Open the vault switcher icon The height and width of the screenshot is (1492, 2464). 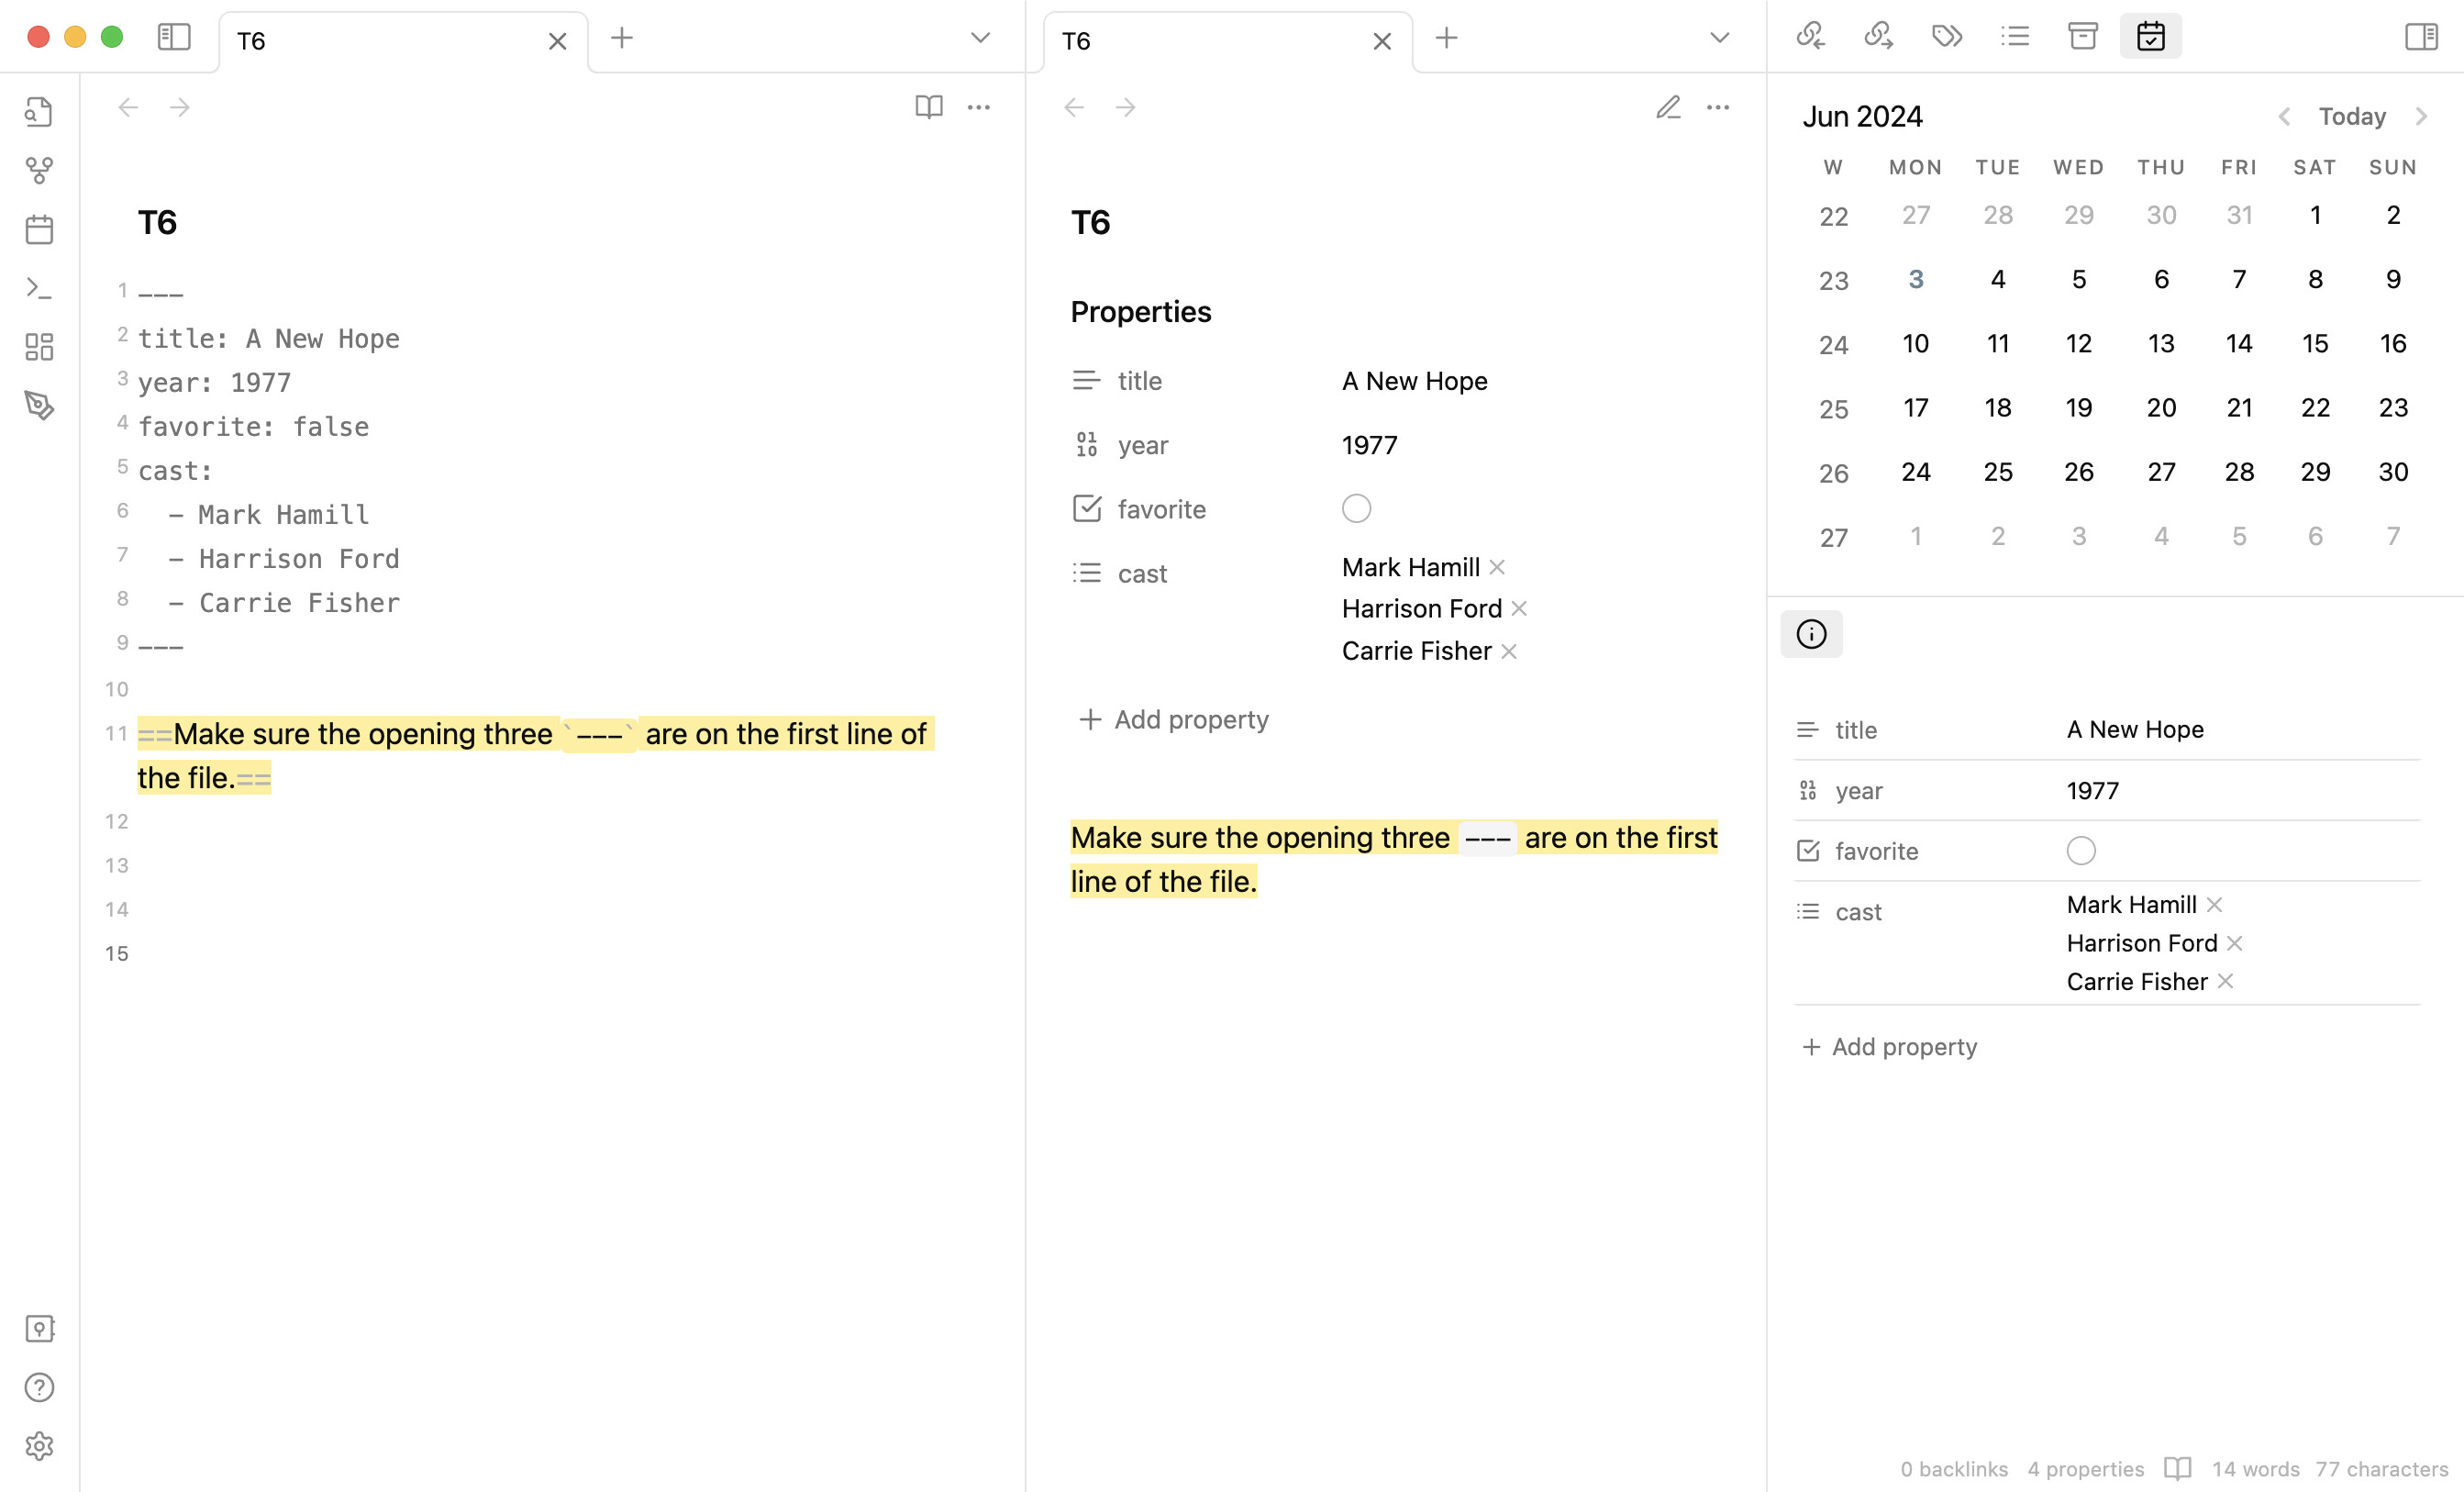pyautogui.click(x=39, y=1329)
